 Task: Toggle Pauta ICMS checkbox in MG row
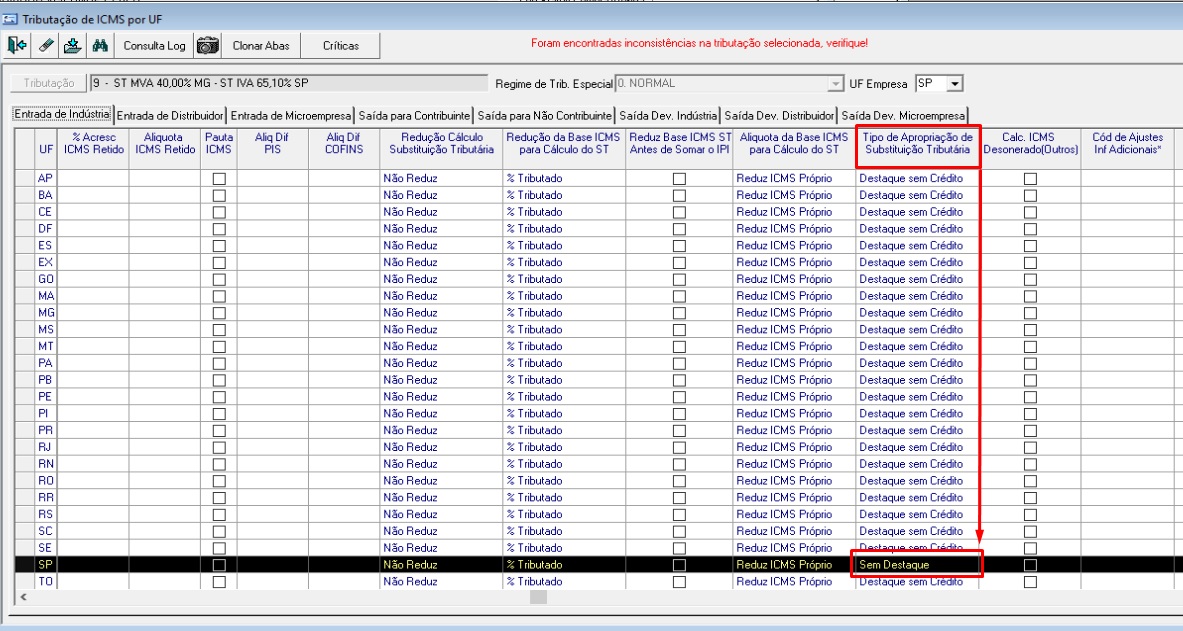coord(219,313)
